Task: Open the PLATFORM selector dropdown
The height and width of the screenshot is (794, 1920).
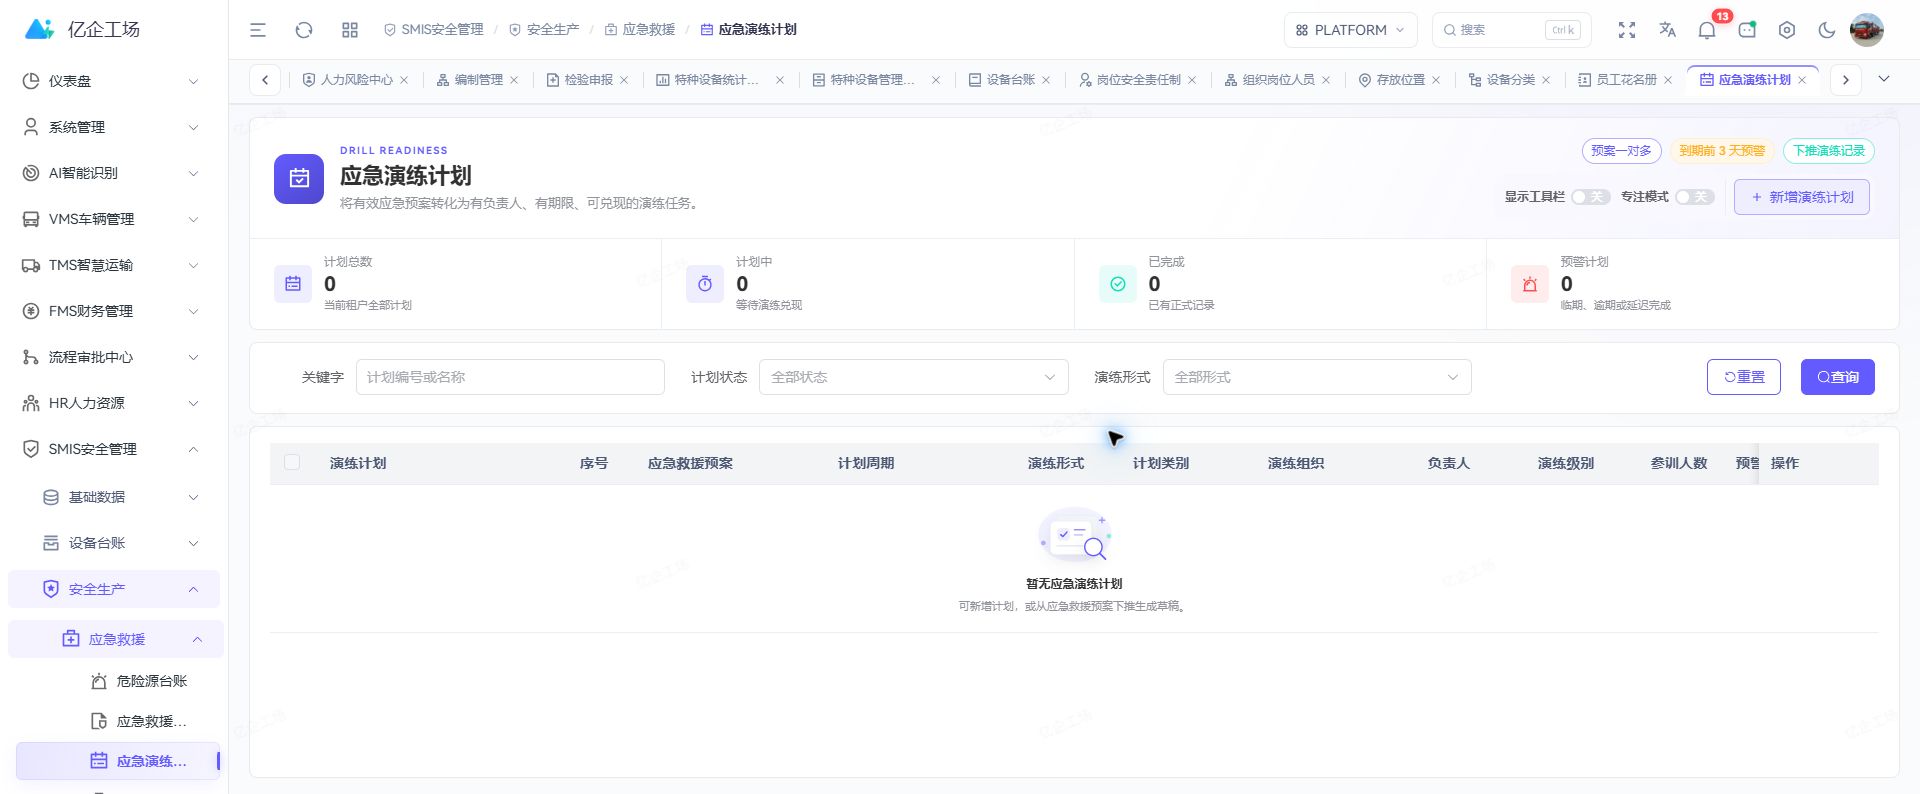Action: [x=1350, y=30]
